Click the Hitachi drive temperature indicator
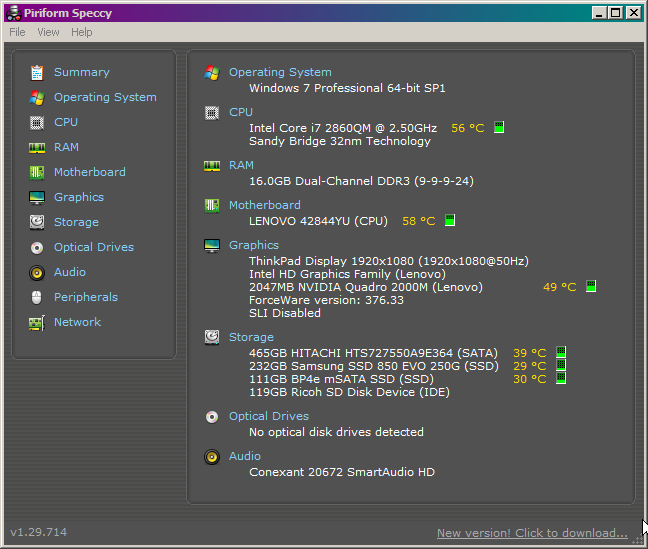The width and height of the screenshot is (648, 549). tap(530, 353)
